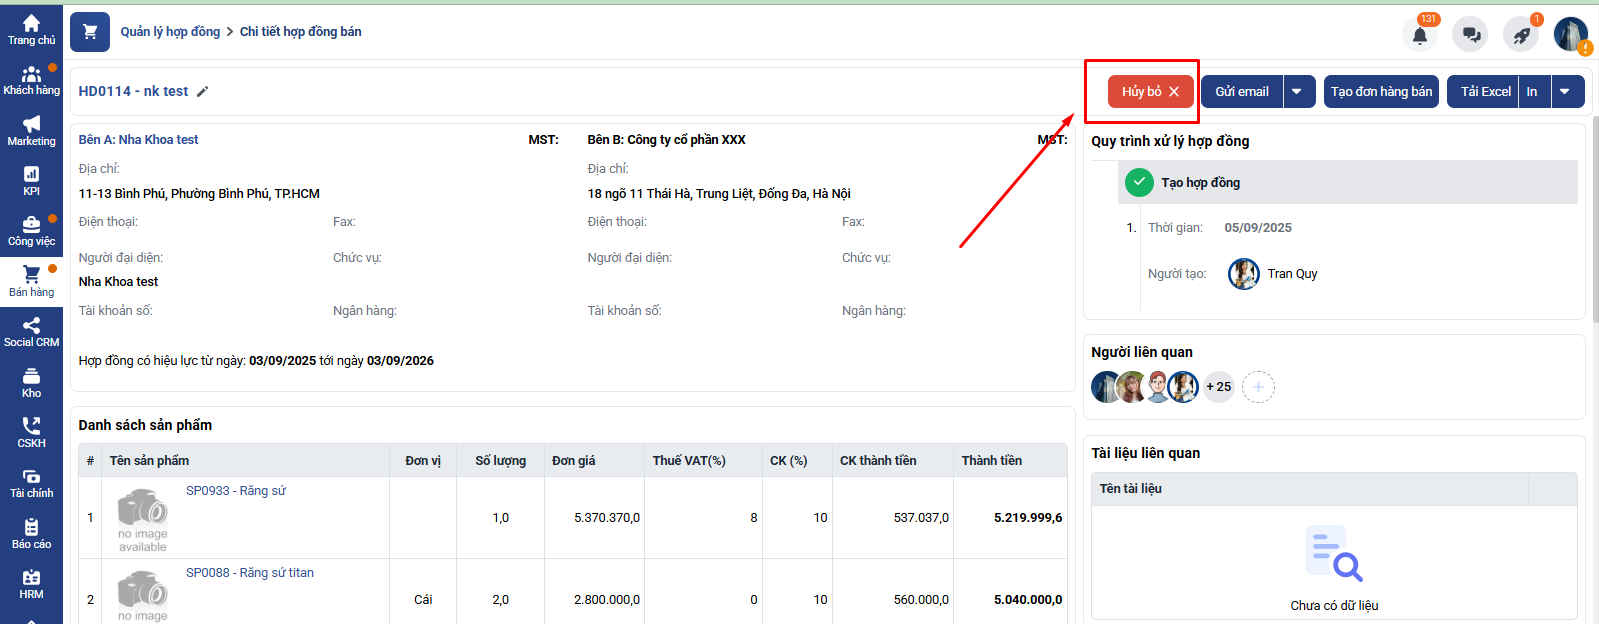Click the pencil icon to edit contract name
This screenshot has width=1599, height=624.
pos(202,92)
